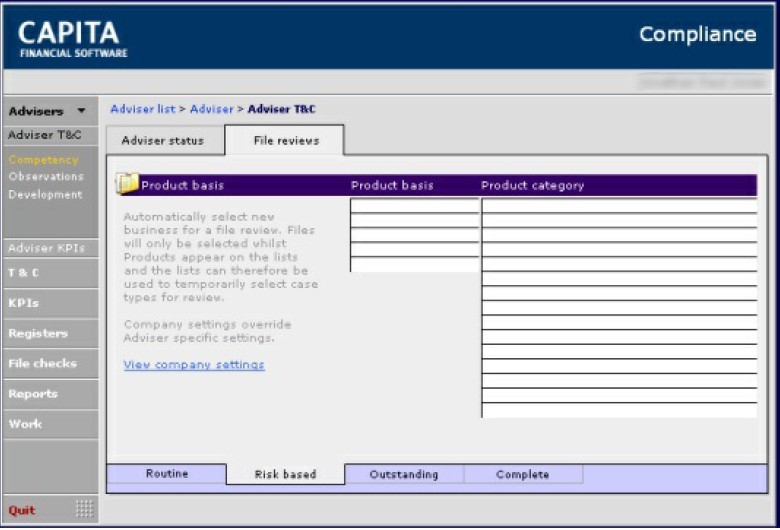This screenshot has height=530, width=780.
Task: Select Competency in the sidebar
Action: pyautogui.click(x=43, y=160)
